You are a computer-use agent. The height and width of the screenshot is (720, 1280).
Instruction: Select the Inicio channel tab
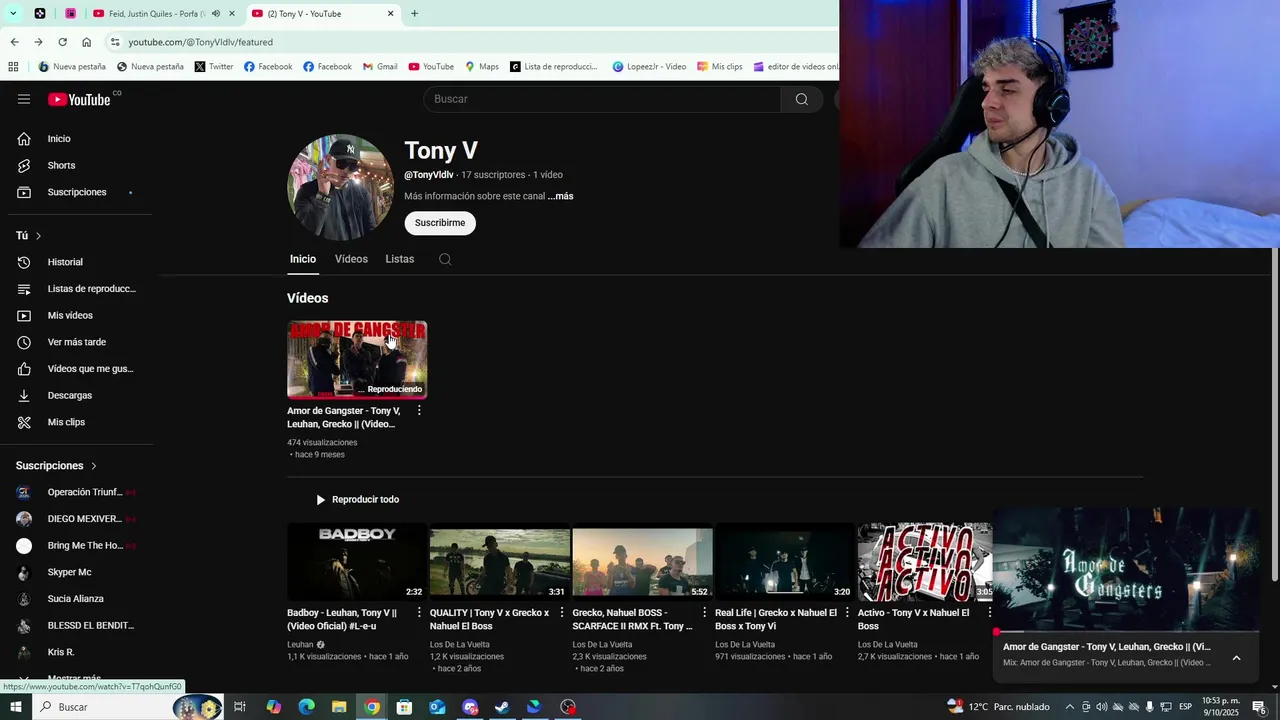[x=303, y=259]
